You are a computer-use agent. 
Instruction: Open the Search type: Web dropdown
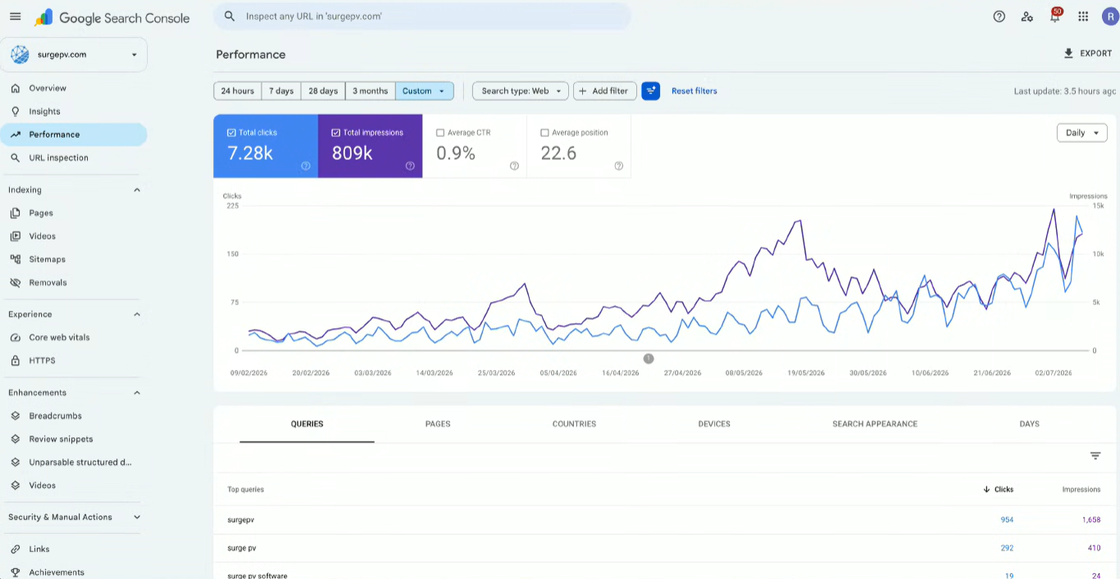tap(521, 91)
